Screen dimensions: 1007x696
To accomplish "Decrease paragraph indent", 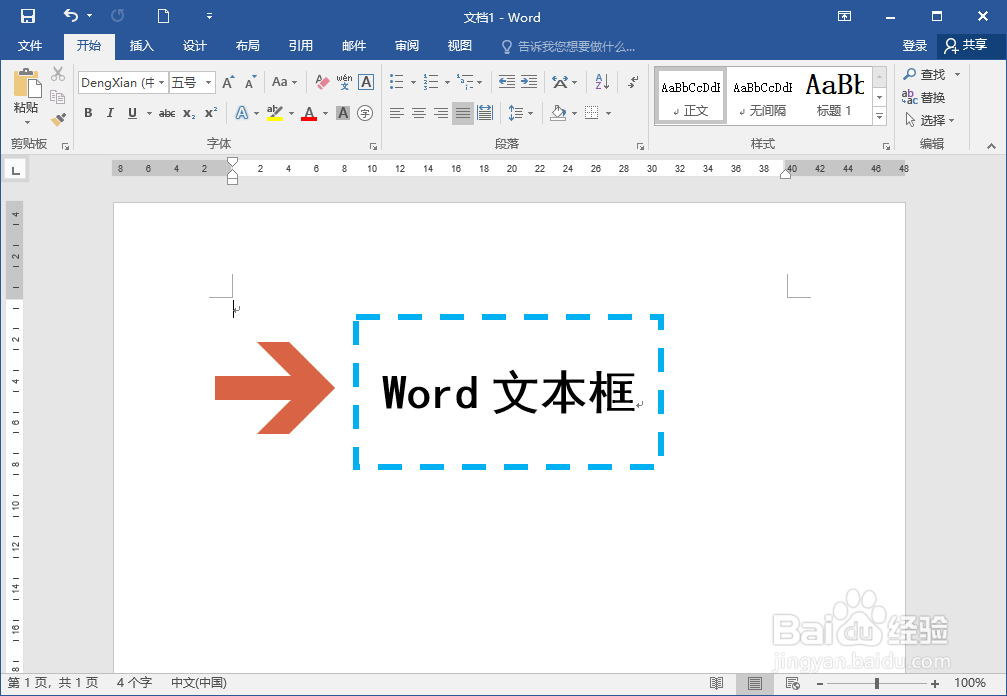I will tap(507, 82).
